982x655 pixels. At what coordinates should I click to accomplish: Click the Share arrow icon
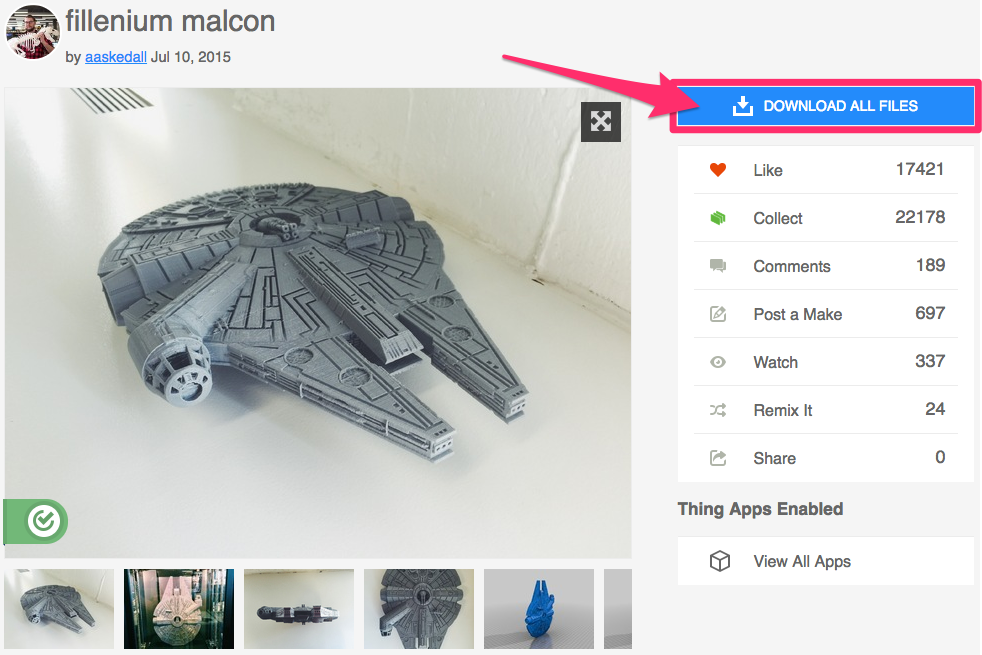[x=717, y=458]
